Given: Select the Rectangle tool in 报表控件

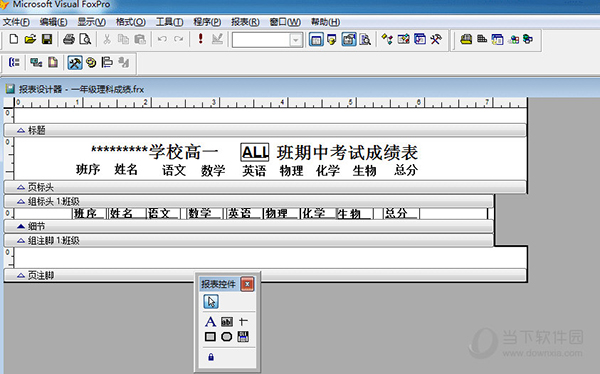Looking at the screenshot, I should (x=210, y=337).
